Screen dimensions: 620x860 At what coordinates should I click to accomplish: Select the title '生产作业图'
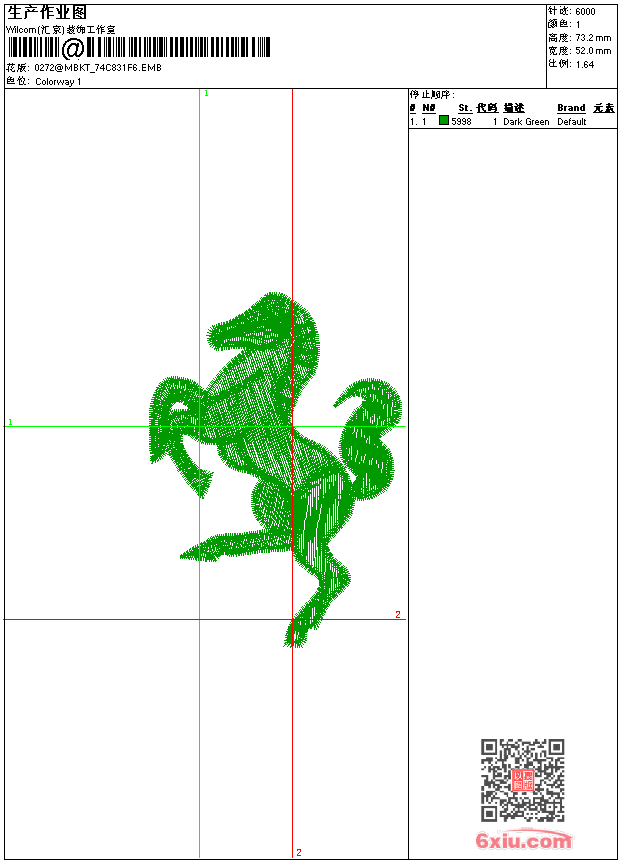pos(47,13)
